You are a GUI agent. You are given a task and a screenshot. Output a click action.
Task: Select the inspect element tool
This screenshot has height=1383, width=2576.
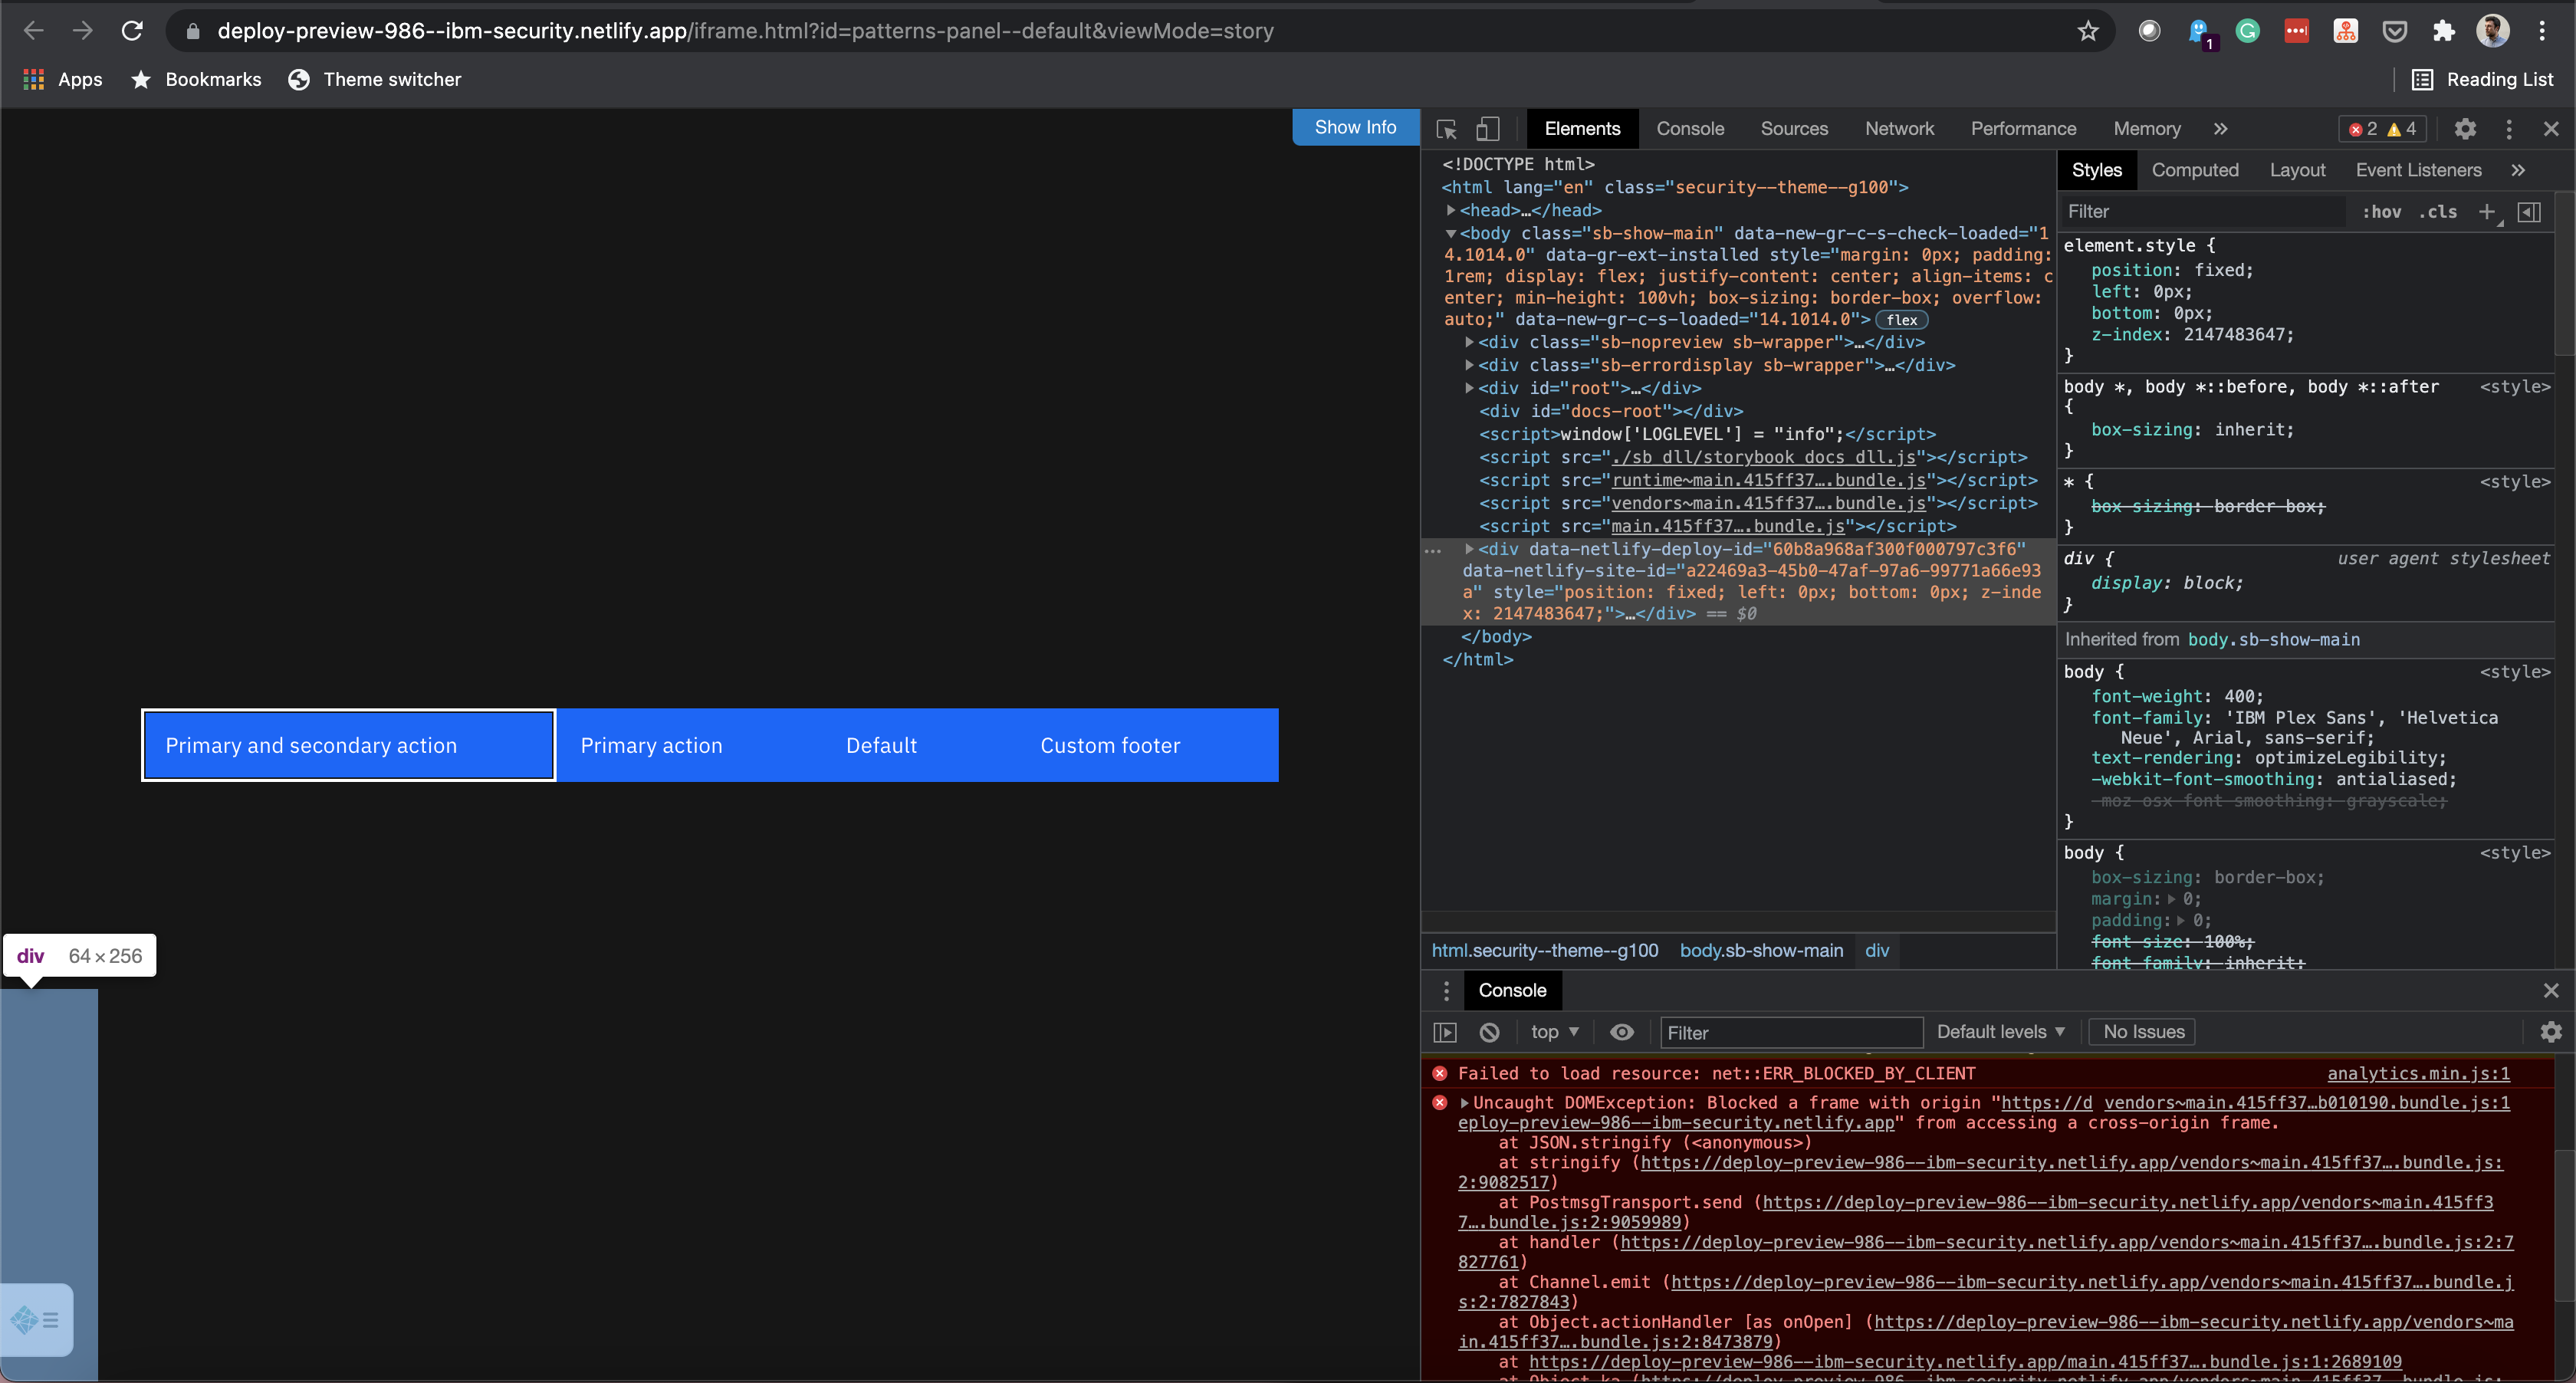[1447, 128]
